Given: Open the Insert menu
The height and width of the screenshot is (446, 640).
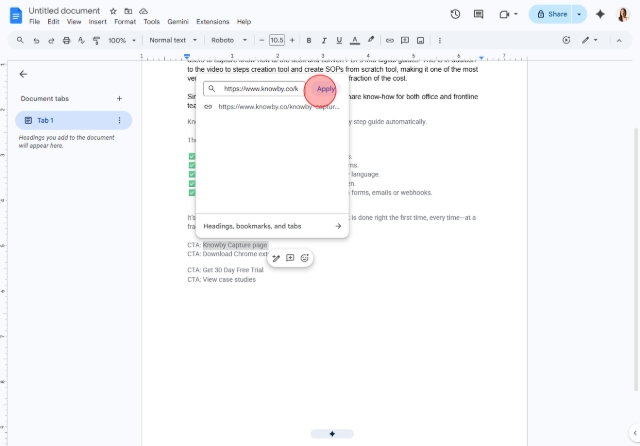Looking at the screenshot, I should coord(98,22).
